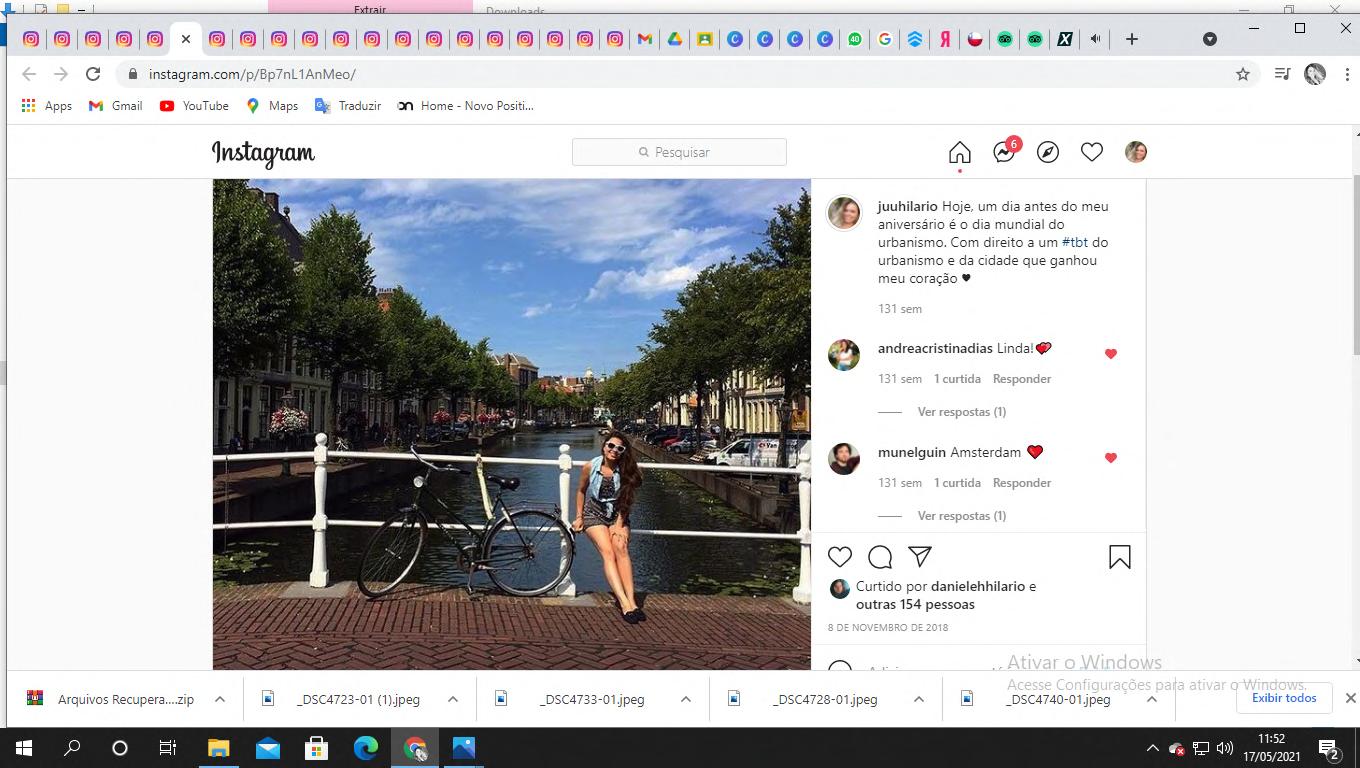Open andreacristinadias's profile picture
Screen dimensions: 1360x768
[844, 355]
